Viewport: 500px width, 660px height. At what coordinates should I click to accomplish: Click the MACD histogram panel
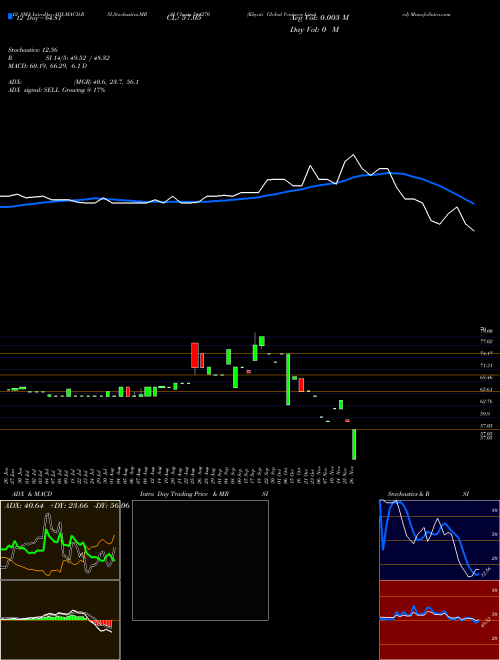(60, 620)
